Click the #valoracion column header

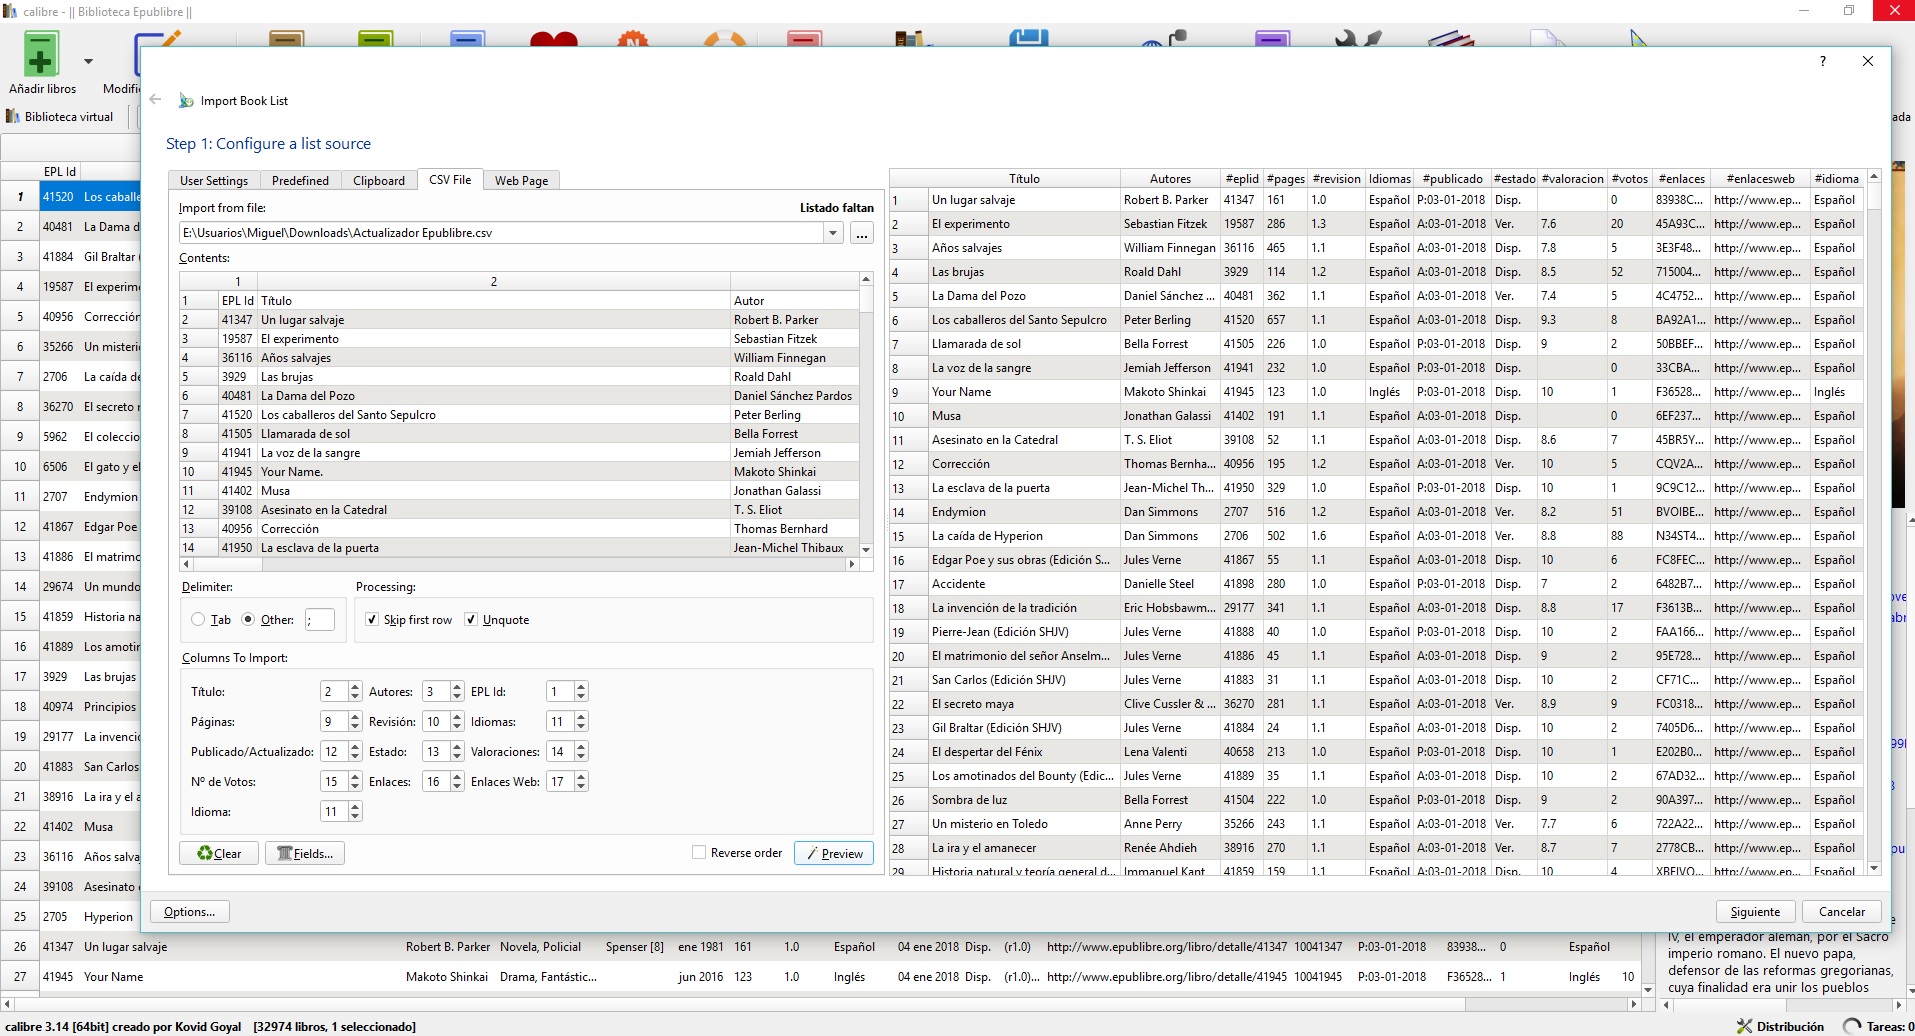click(x=1572, y=179)
